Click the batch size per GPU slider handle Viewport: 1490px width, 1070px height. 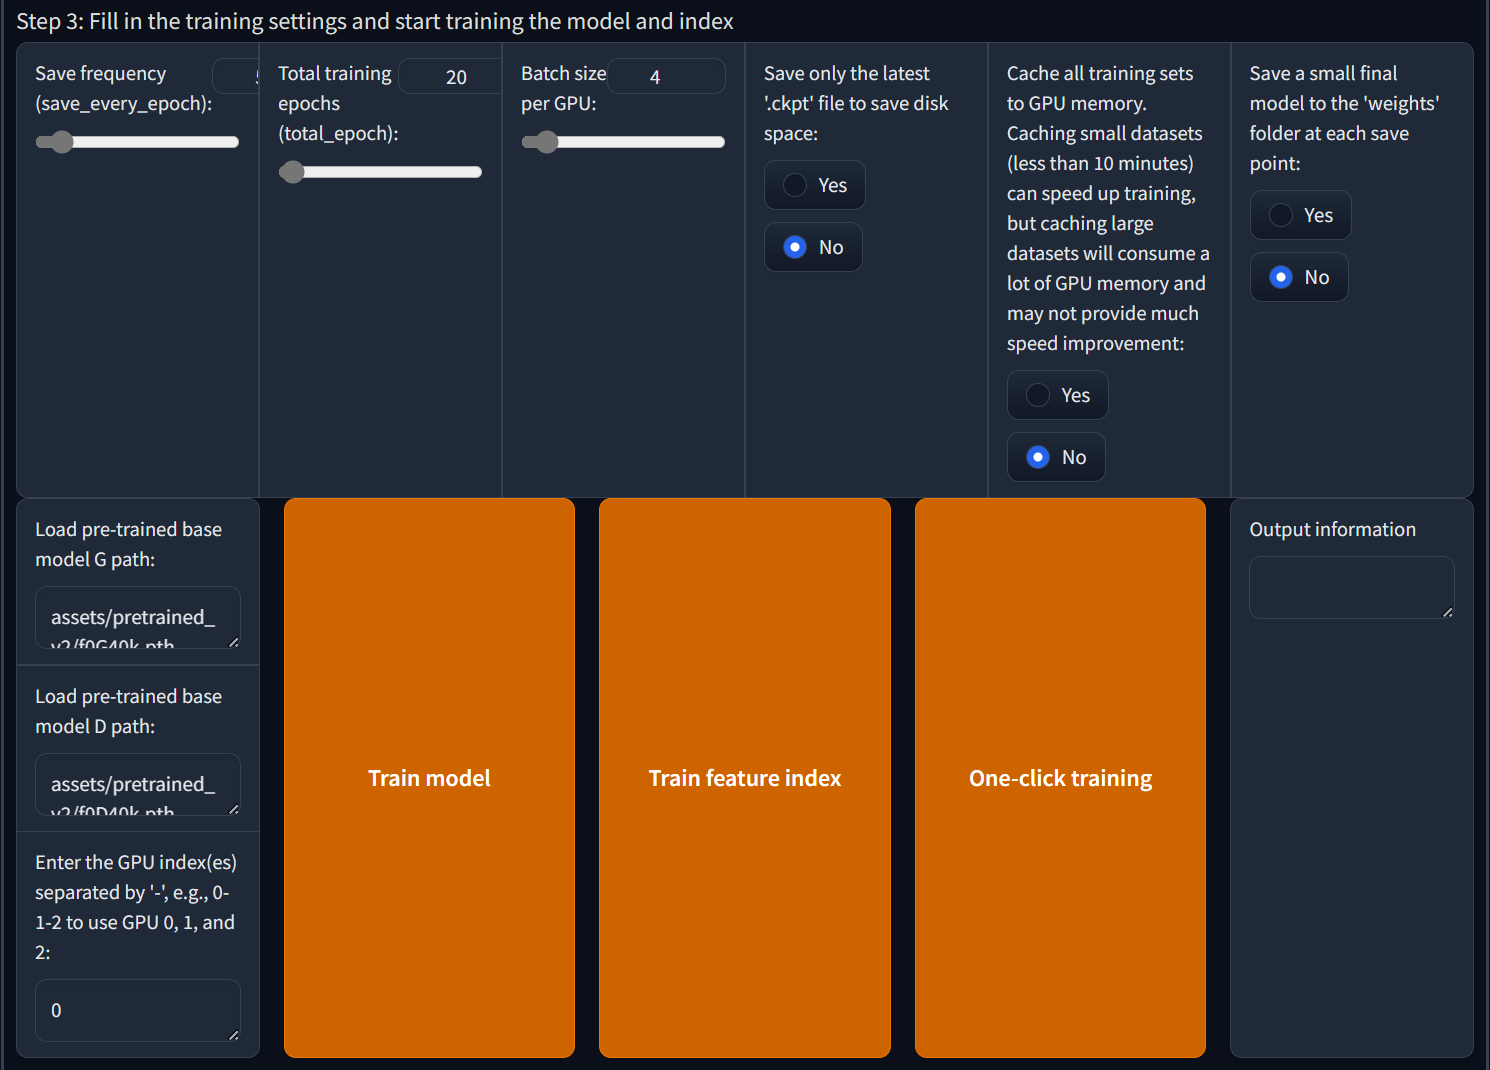546,142
